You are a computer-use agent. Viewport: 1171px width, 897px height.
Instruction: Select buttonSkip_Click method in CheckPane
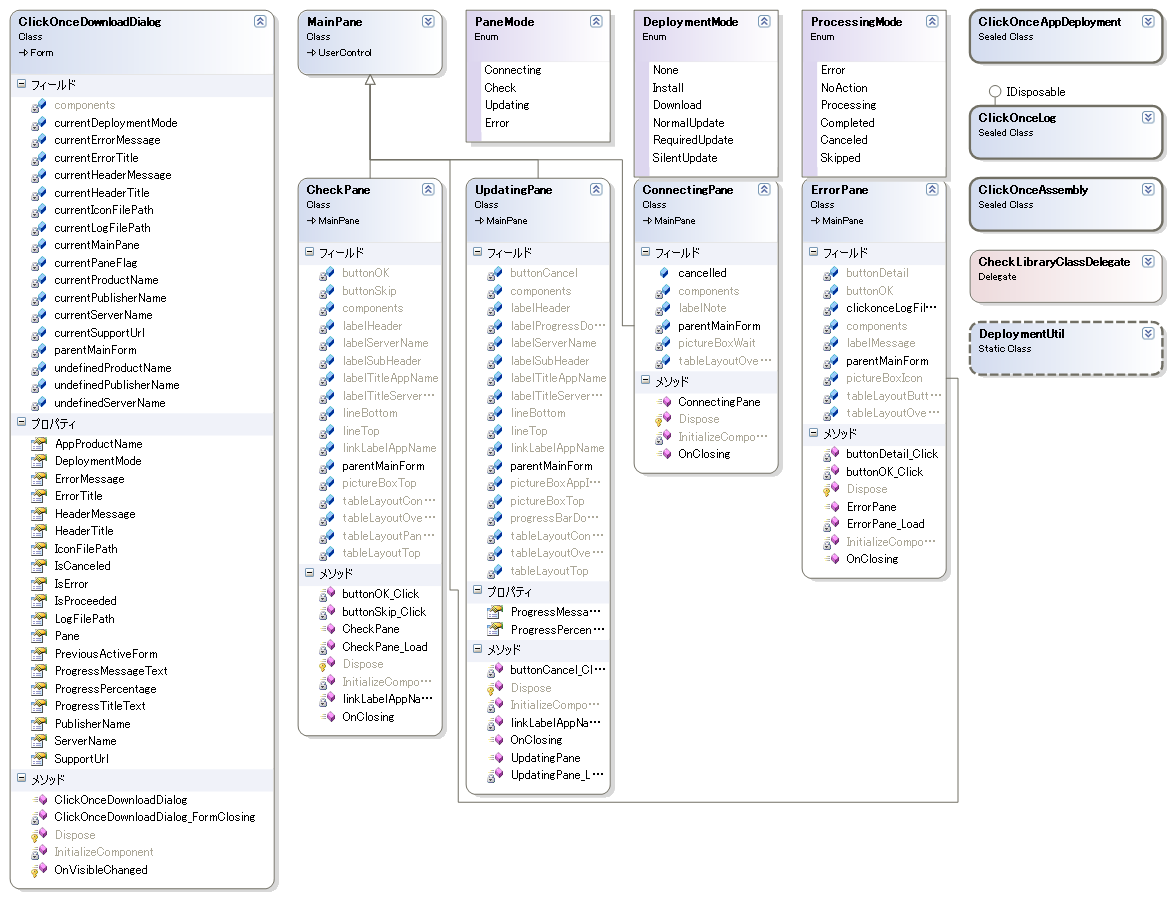[384, 612]
